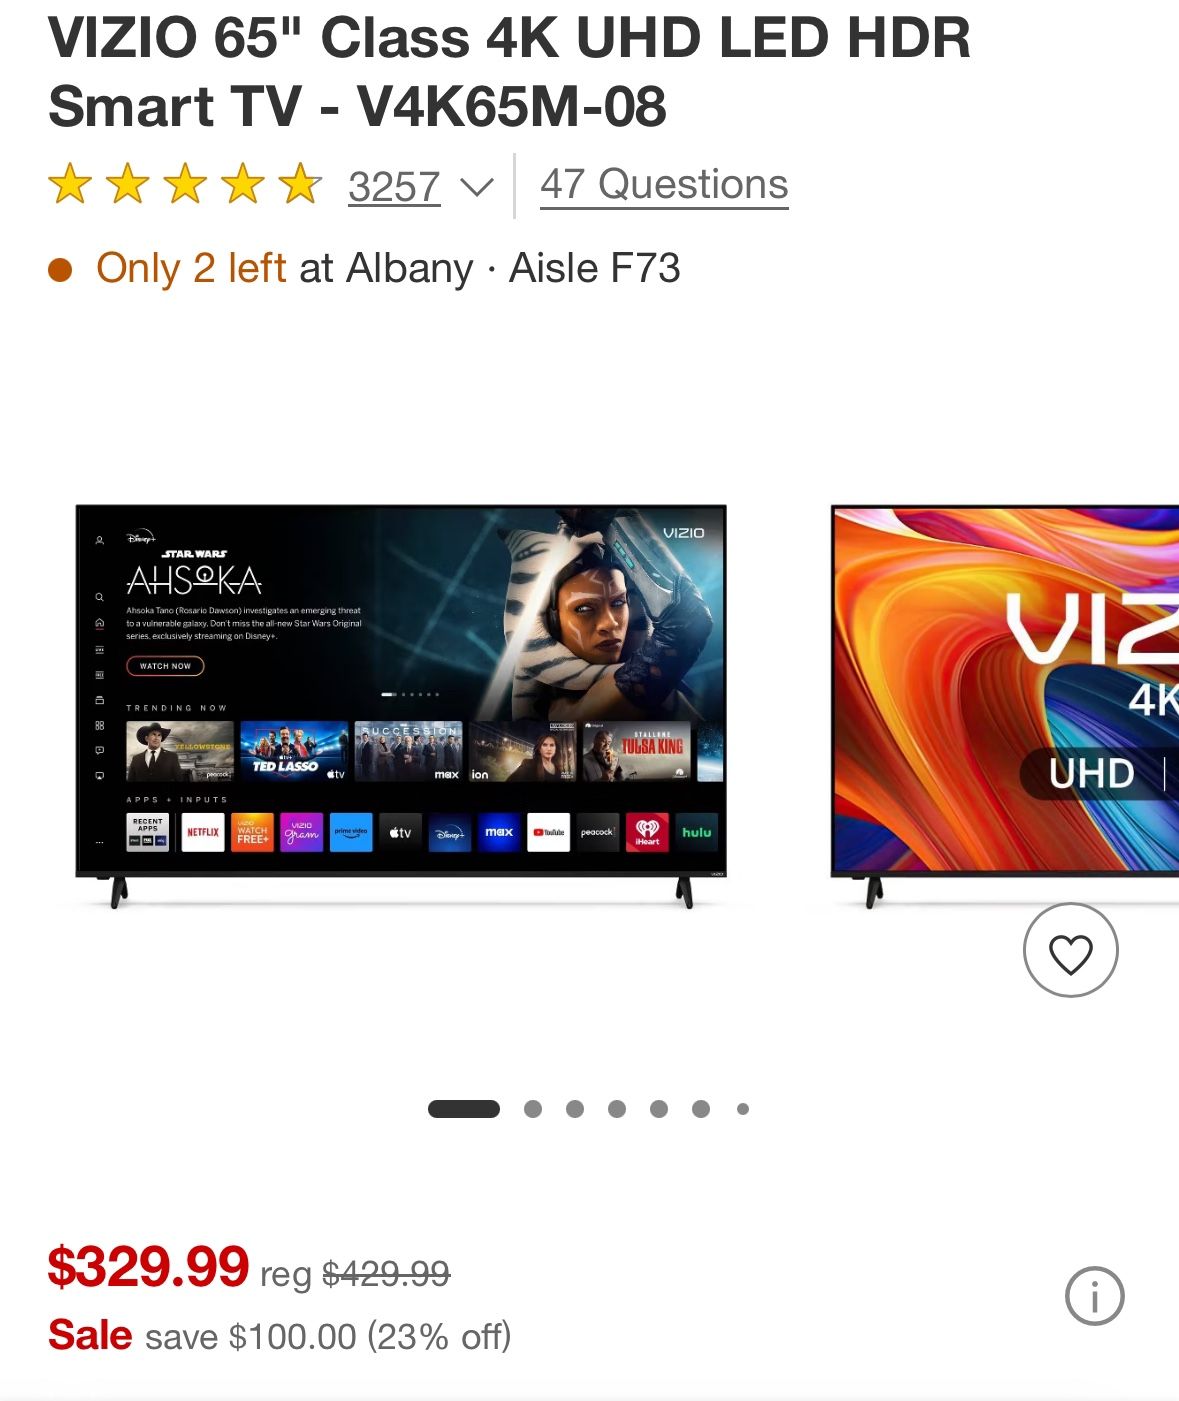Go to the second carousel dot
Image resolution: width=1179 pixels, height=1401 pixels.
tap(533, 1109)
